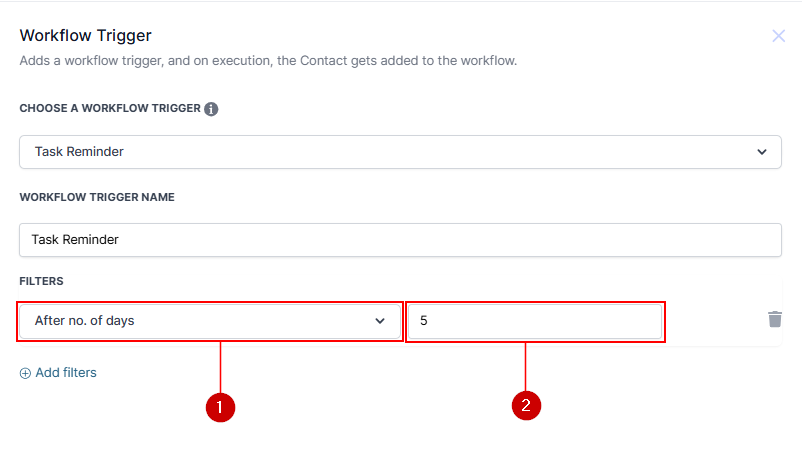This screenshot has height=466, width=802.
Task: Open the 'After no. of days' filter dropdown
Action: [200, 321]
